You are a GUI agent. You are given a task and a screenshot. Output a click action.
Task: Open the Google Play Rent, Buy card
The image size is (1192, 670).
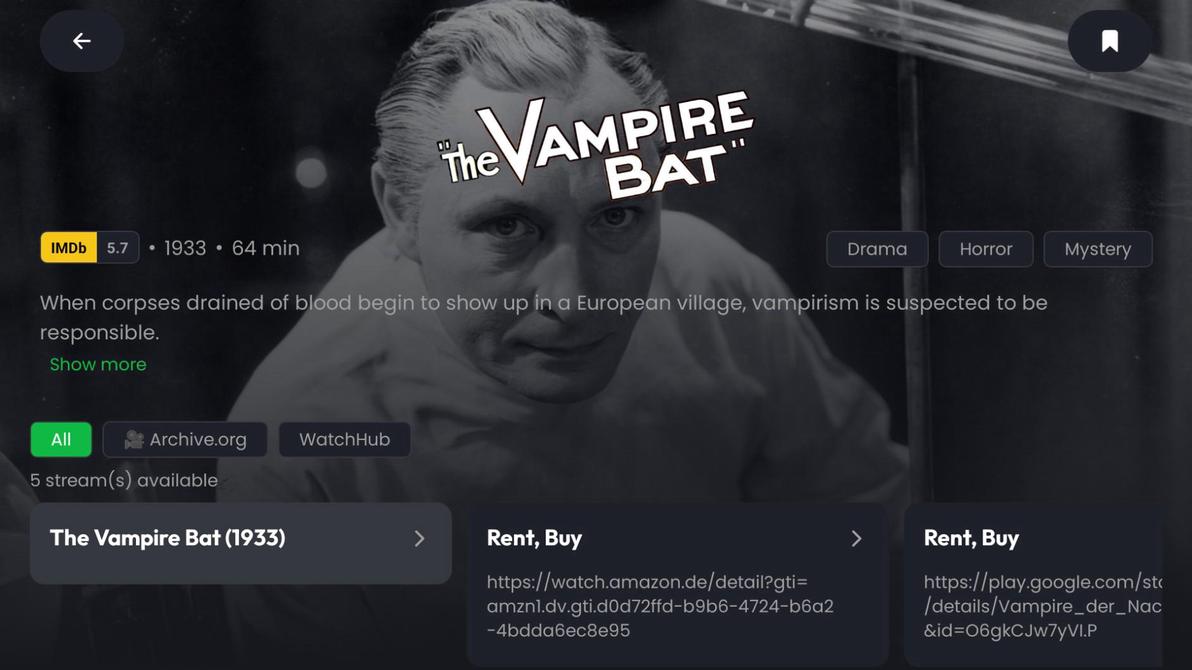[1033, 584]
